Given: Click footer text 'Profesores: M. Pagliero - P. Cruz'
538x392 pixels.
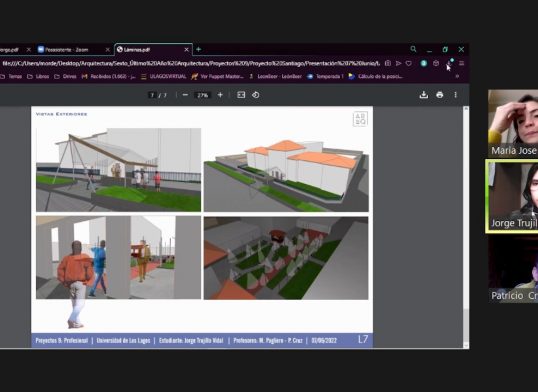Looking at the screenshot, I should 268,341.
